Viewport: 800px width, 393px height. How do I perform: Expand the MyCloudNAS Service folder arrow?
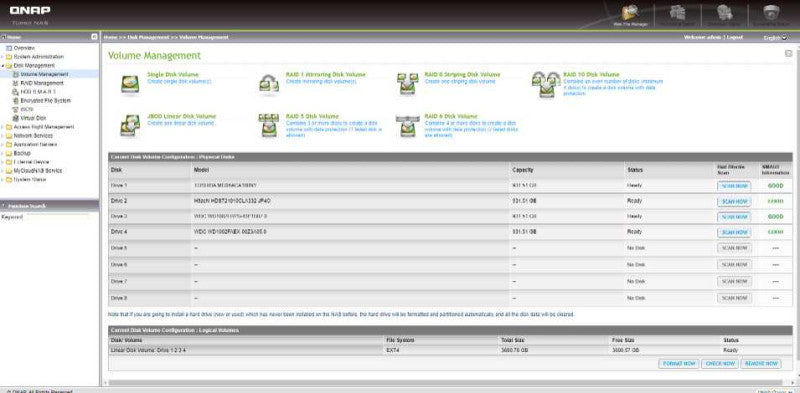point(3,171)
